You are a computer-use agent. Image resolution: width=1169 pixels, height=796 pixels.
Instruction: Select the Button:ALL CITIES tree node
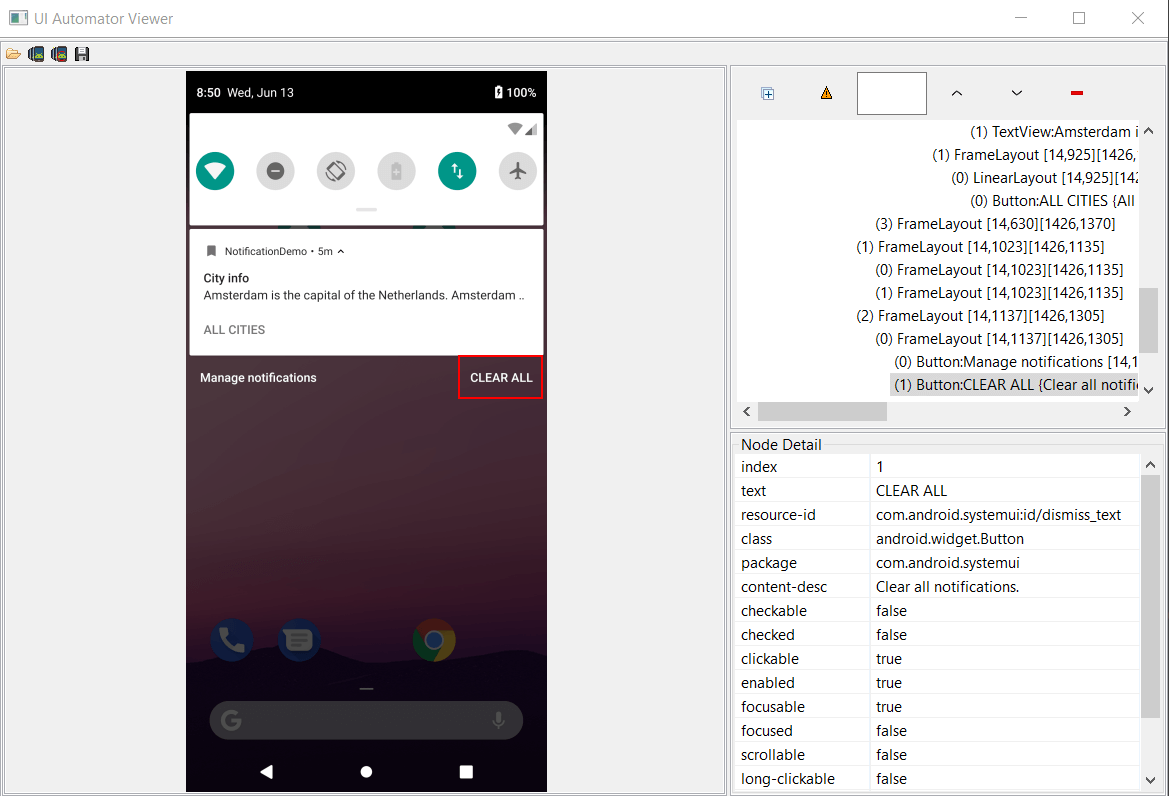point(1052,200)
